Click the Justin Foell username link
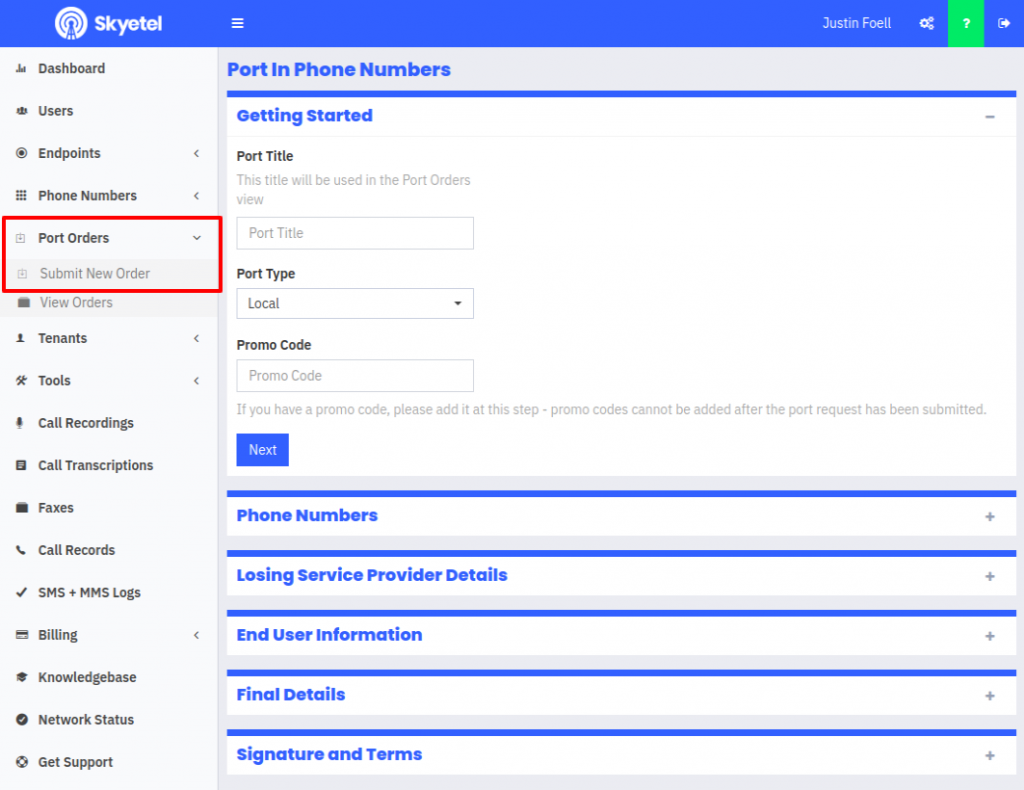This screenshot has height=790, width=1024. tap(856, 24)
